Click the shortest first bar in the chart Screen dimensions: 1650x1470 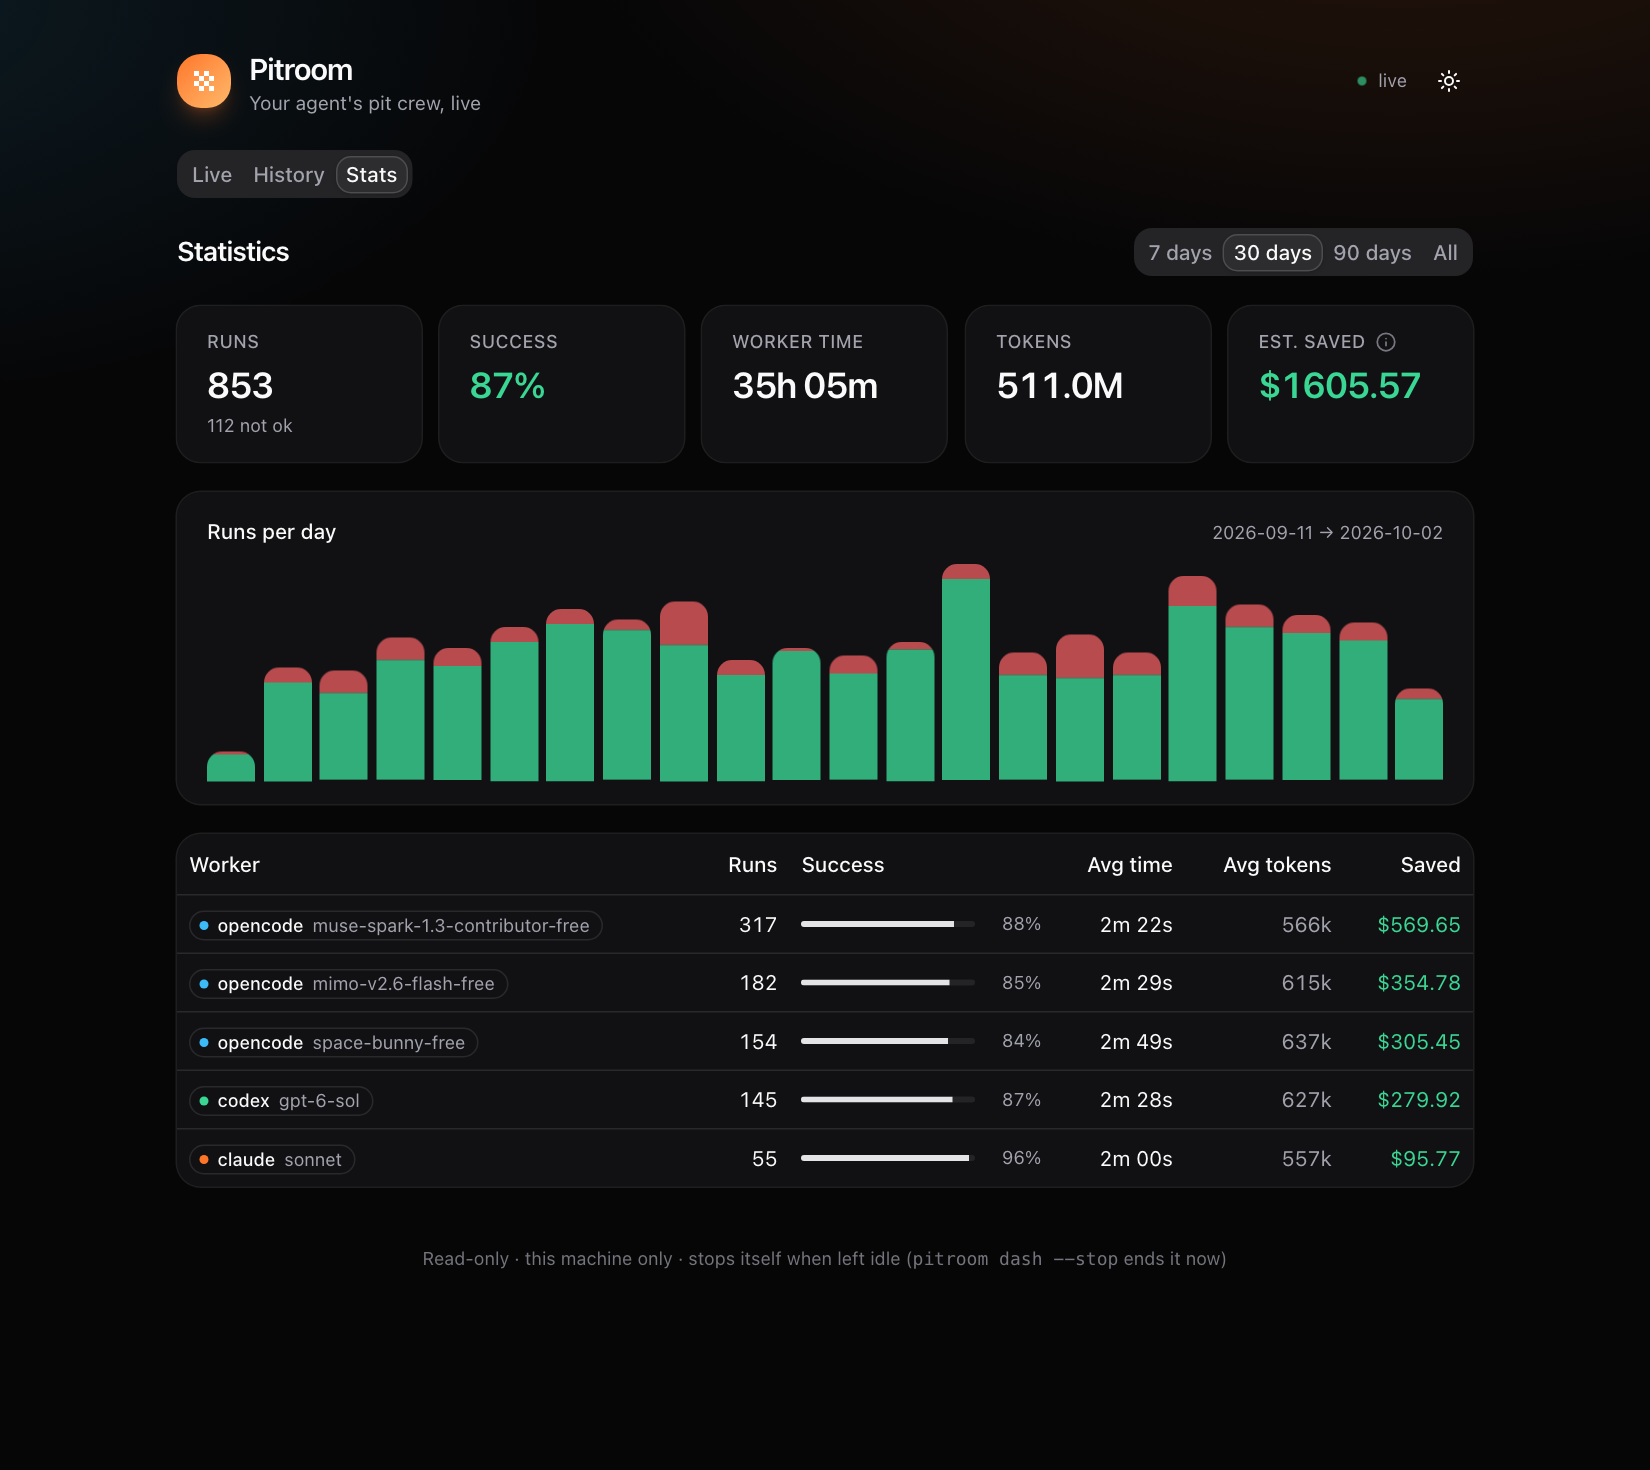231,766
